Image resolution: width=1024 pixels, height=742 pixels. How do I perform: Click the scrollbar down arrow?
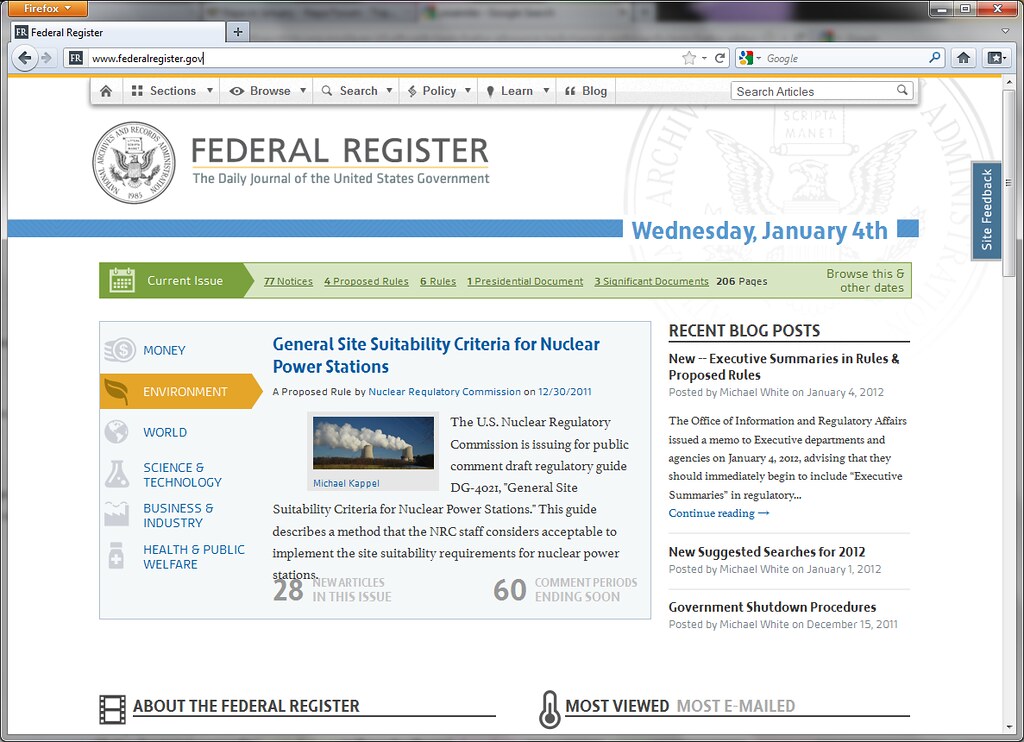(1010, 727)
